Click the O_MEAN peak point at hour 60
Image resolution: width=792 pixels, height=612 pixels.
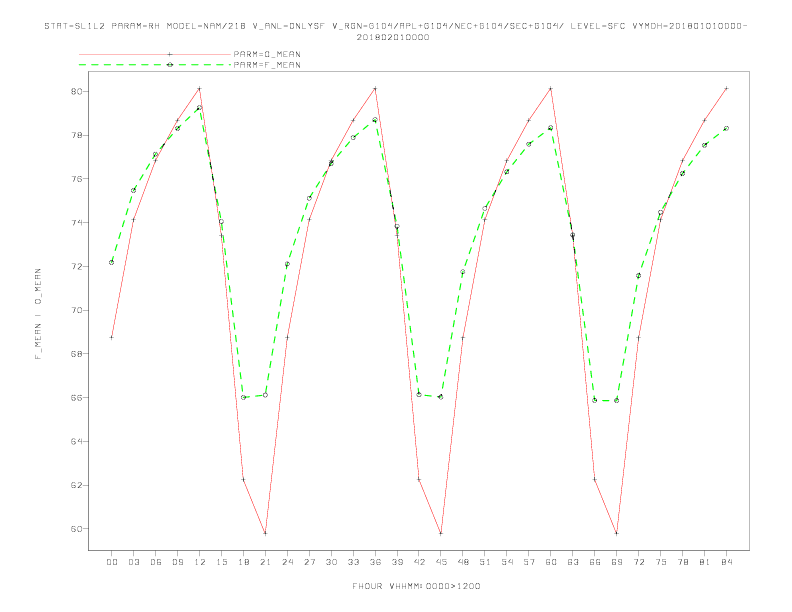click(x=551, y=88)
